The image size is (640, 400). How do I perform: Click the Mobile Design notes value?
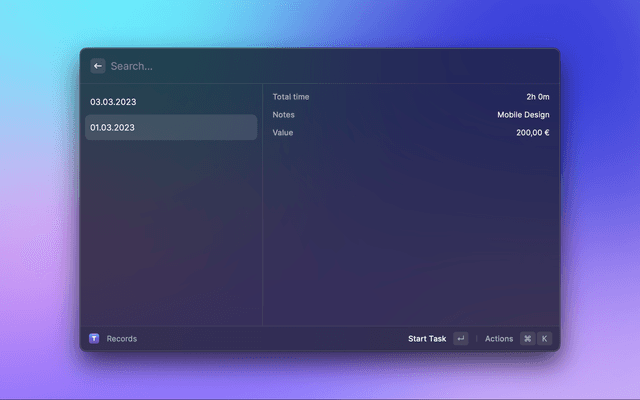(523, 115)
